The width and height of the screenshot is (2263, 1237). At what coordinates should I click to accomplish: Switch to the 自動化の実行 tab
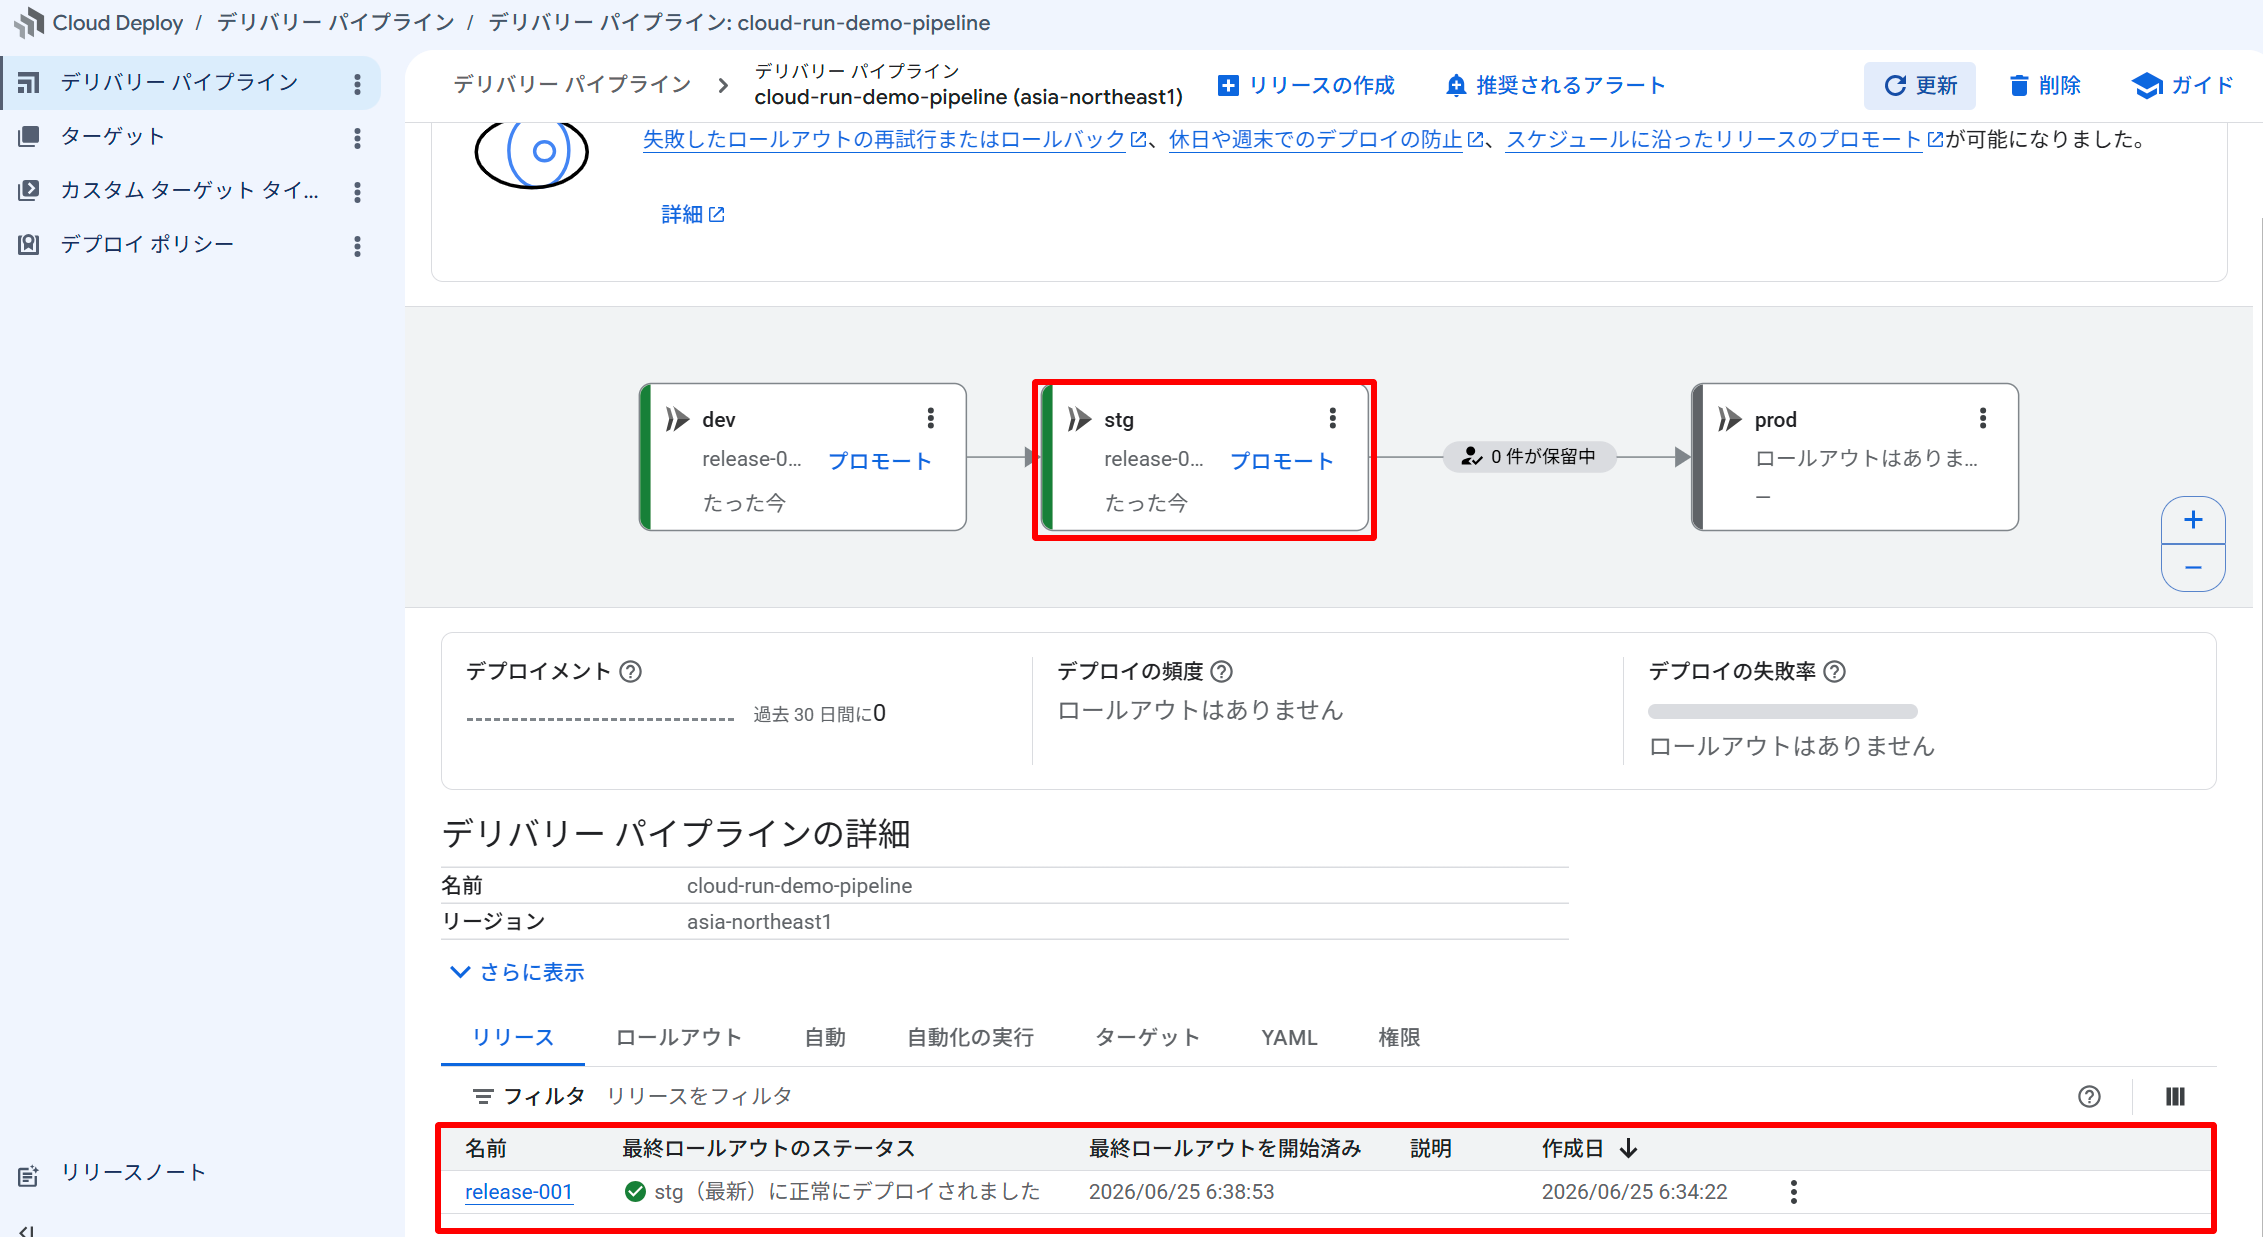point(970,1038)
